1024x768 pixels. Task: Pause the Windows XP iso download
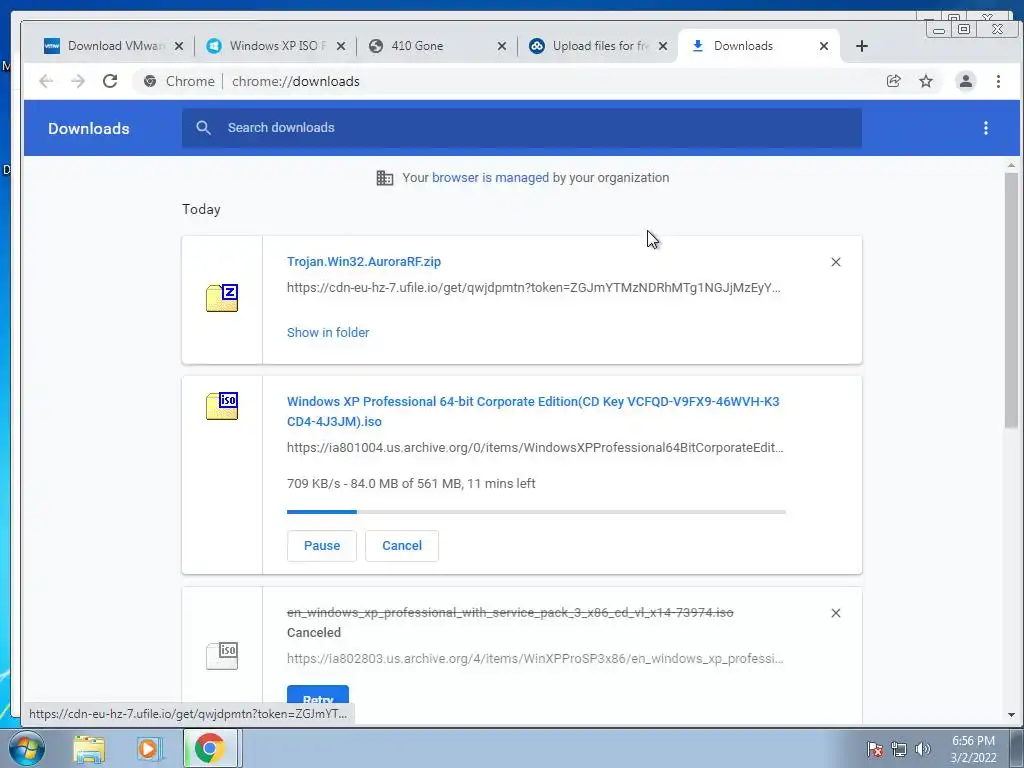(x=322, y=546)
